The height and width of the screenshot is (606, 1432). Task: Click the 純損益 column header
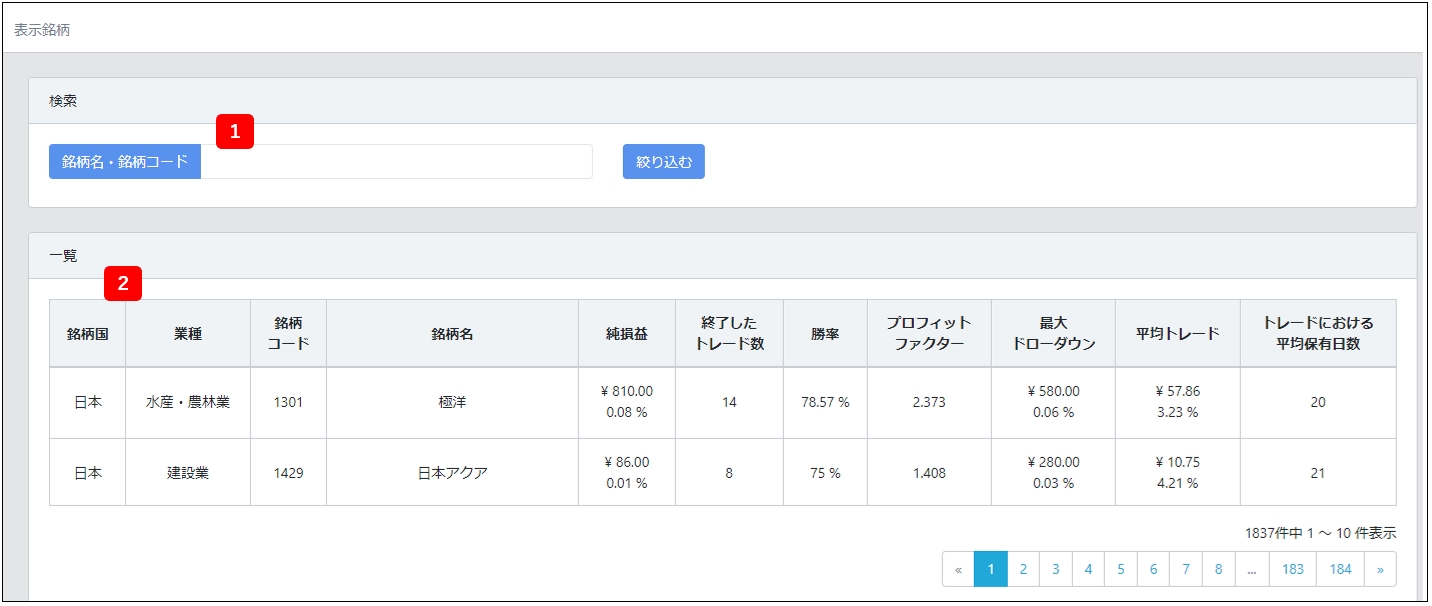pos(626,334)
